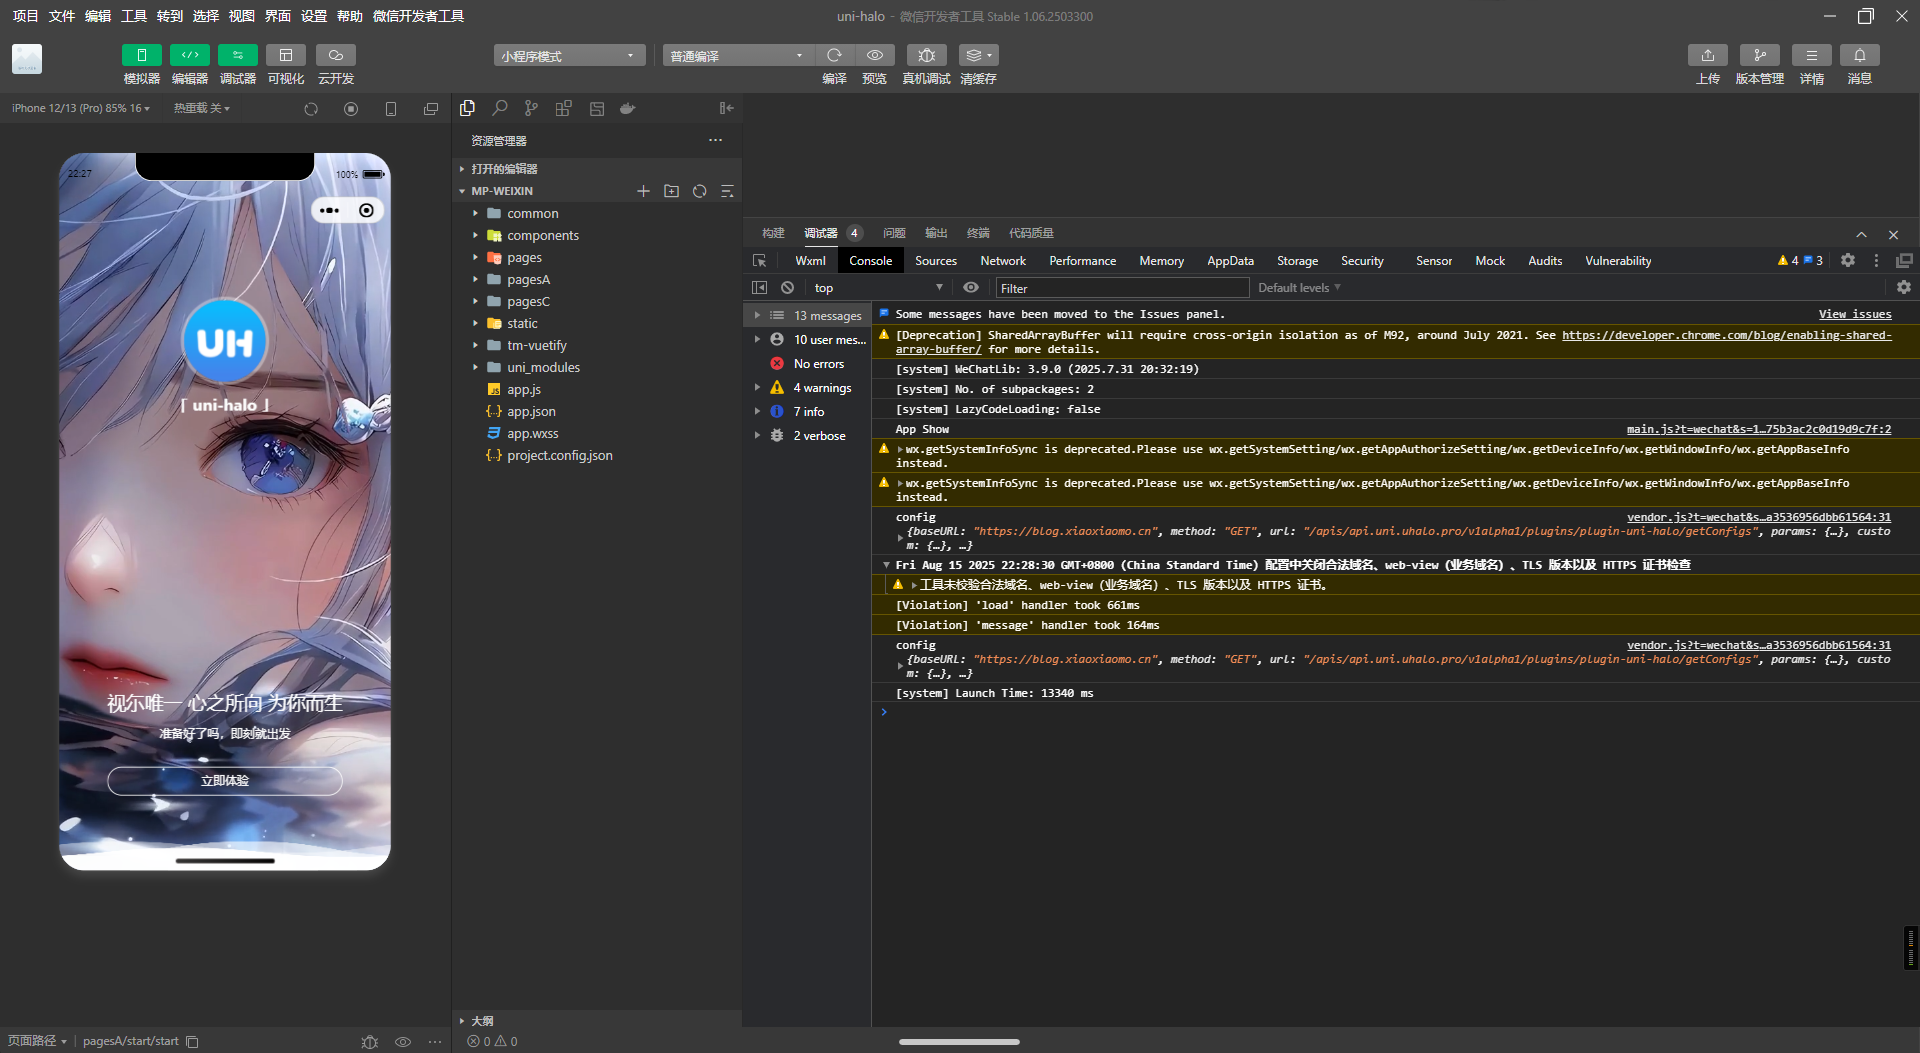The width and height of the screenshot is (1920, 1053).
Task: Click the View issues link
Action: click(1855, 314)
